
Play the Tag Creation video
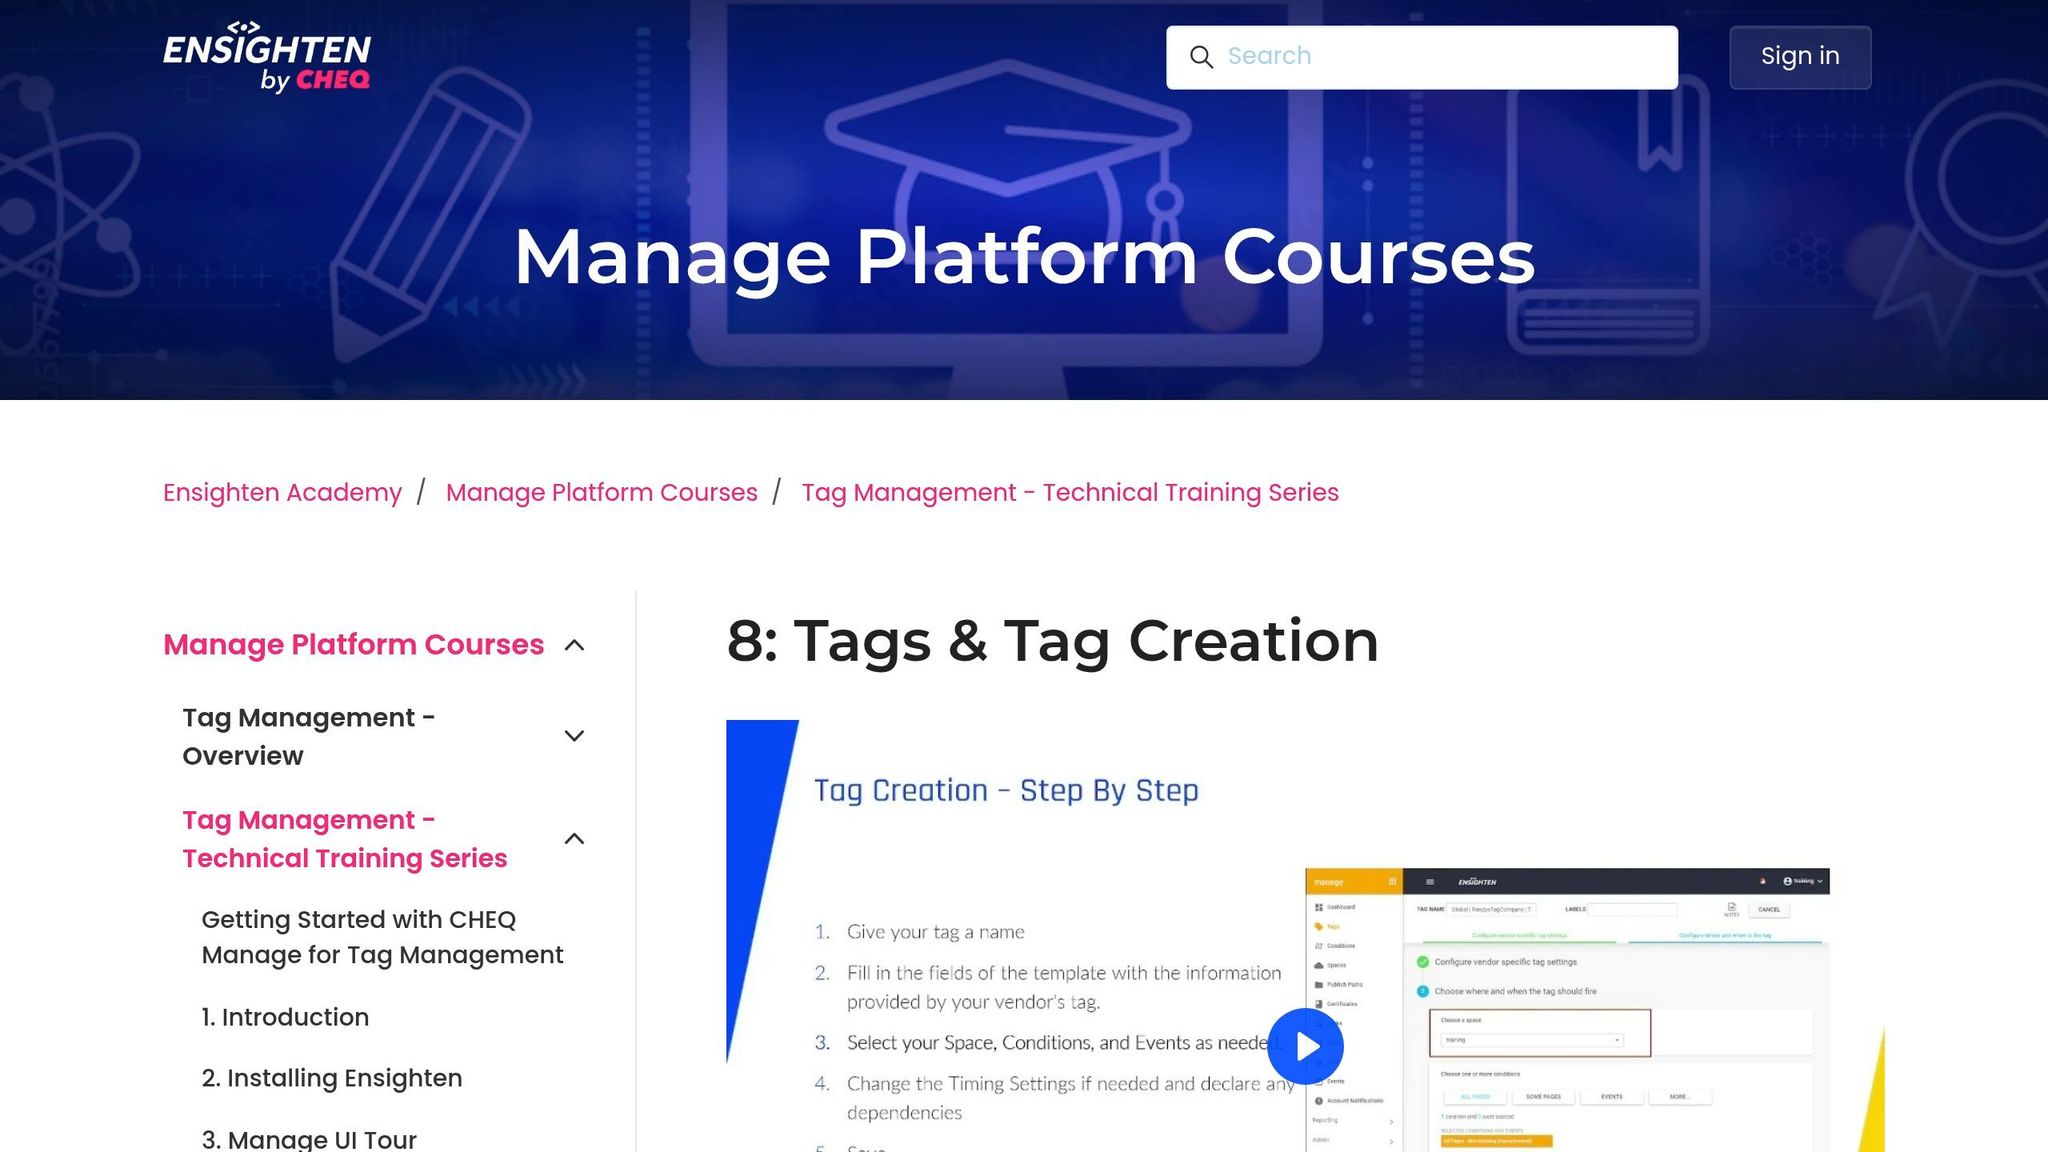point(1305,1046)
